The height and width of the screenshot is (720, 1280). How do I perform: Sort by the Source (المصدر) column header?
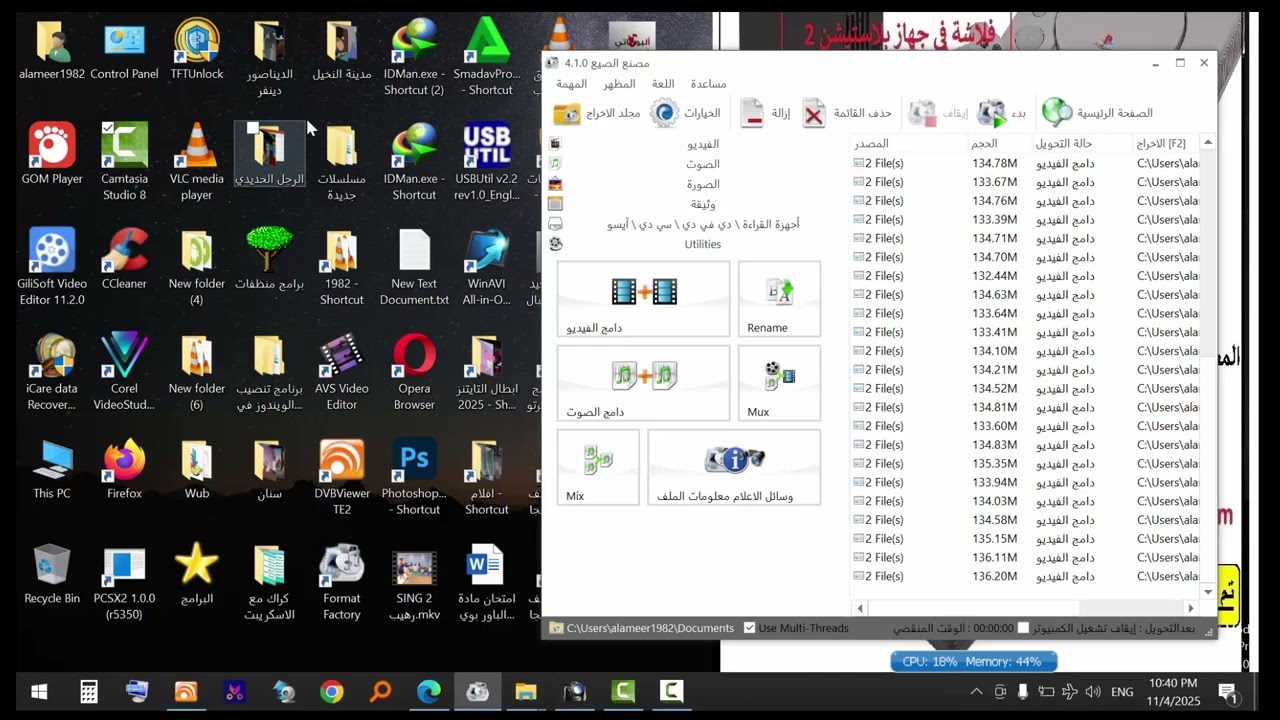pyautogui.click(x=909, y=144)
